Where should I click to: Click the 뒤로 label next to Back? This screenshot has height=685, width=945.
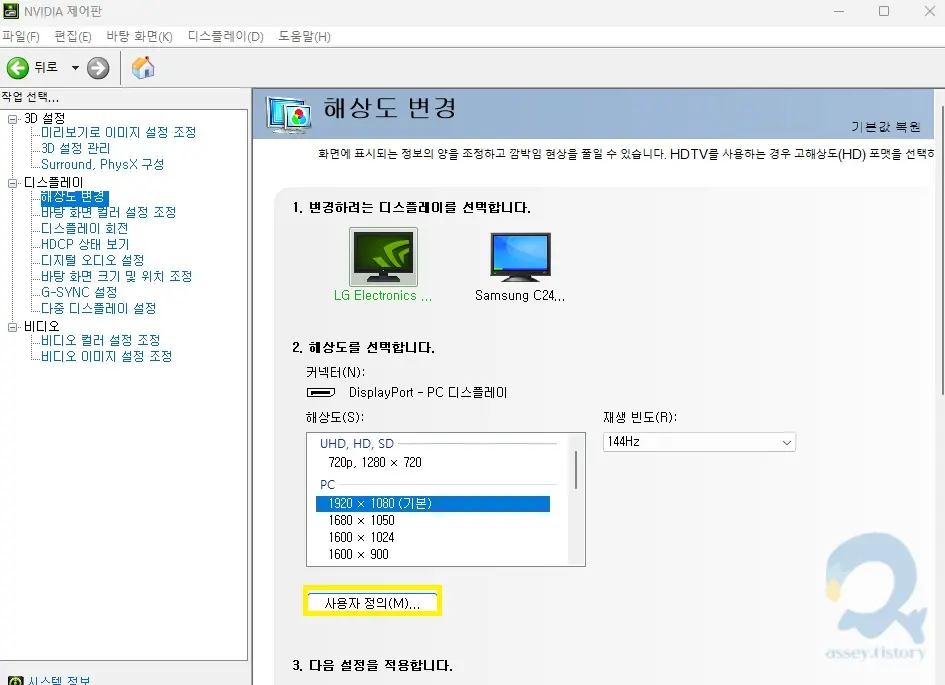click(x=46, y=67)
